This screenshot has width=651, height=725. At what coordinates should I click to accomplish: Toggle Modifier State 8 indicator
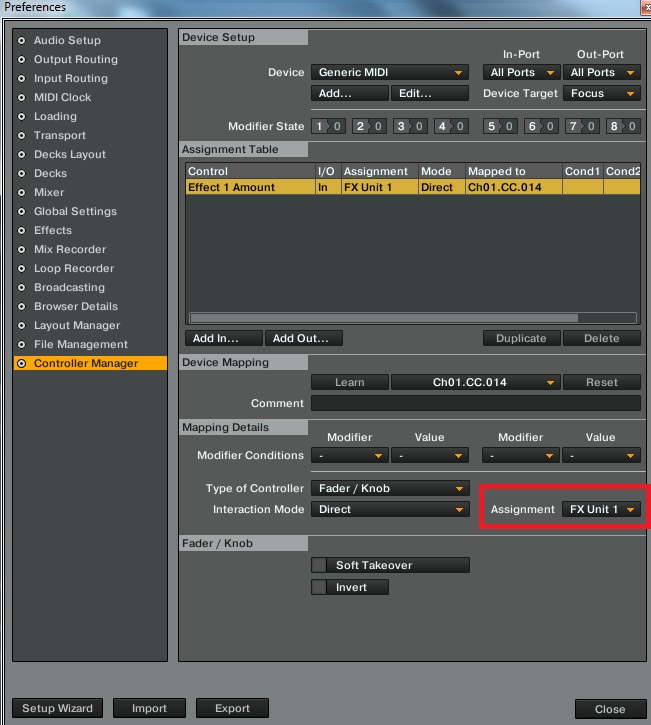point(623,126)
